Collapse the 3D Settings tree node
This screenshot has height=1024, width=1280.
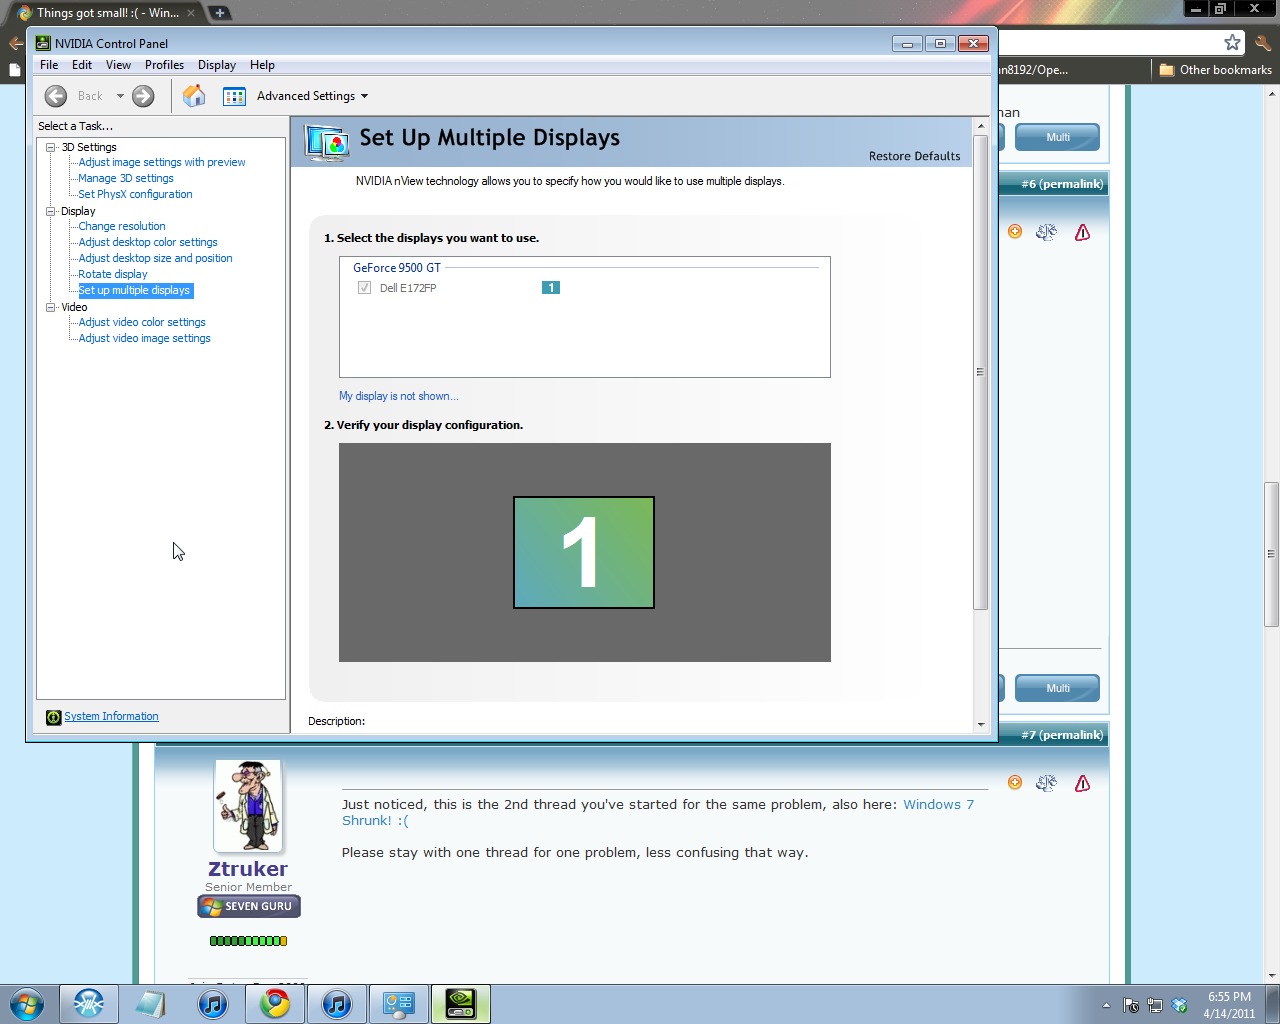point(50,147)
